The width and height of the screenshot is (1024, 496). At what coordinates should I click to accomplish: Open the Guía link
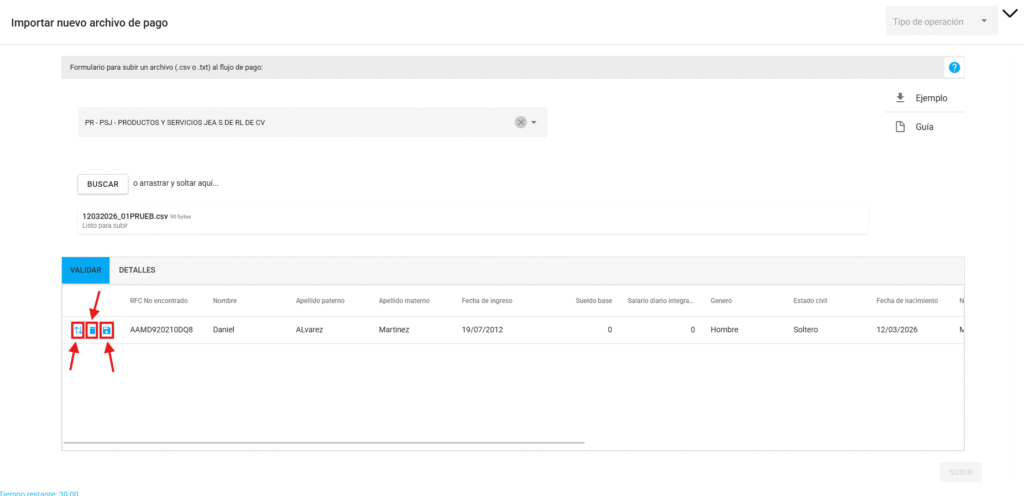point(924,127)
